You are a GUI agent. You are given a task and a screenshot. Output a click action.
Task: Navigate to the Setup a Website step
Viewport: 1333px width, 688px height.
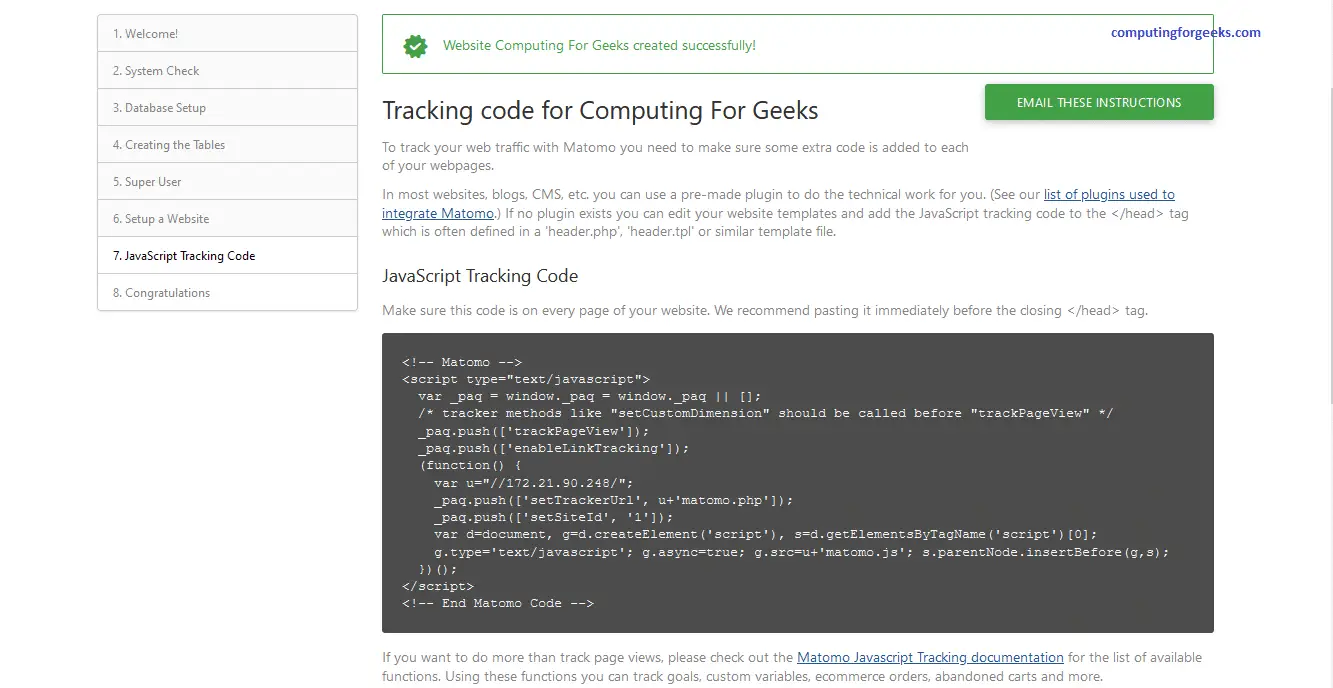pos(162,218)
